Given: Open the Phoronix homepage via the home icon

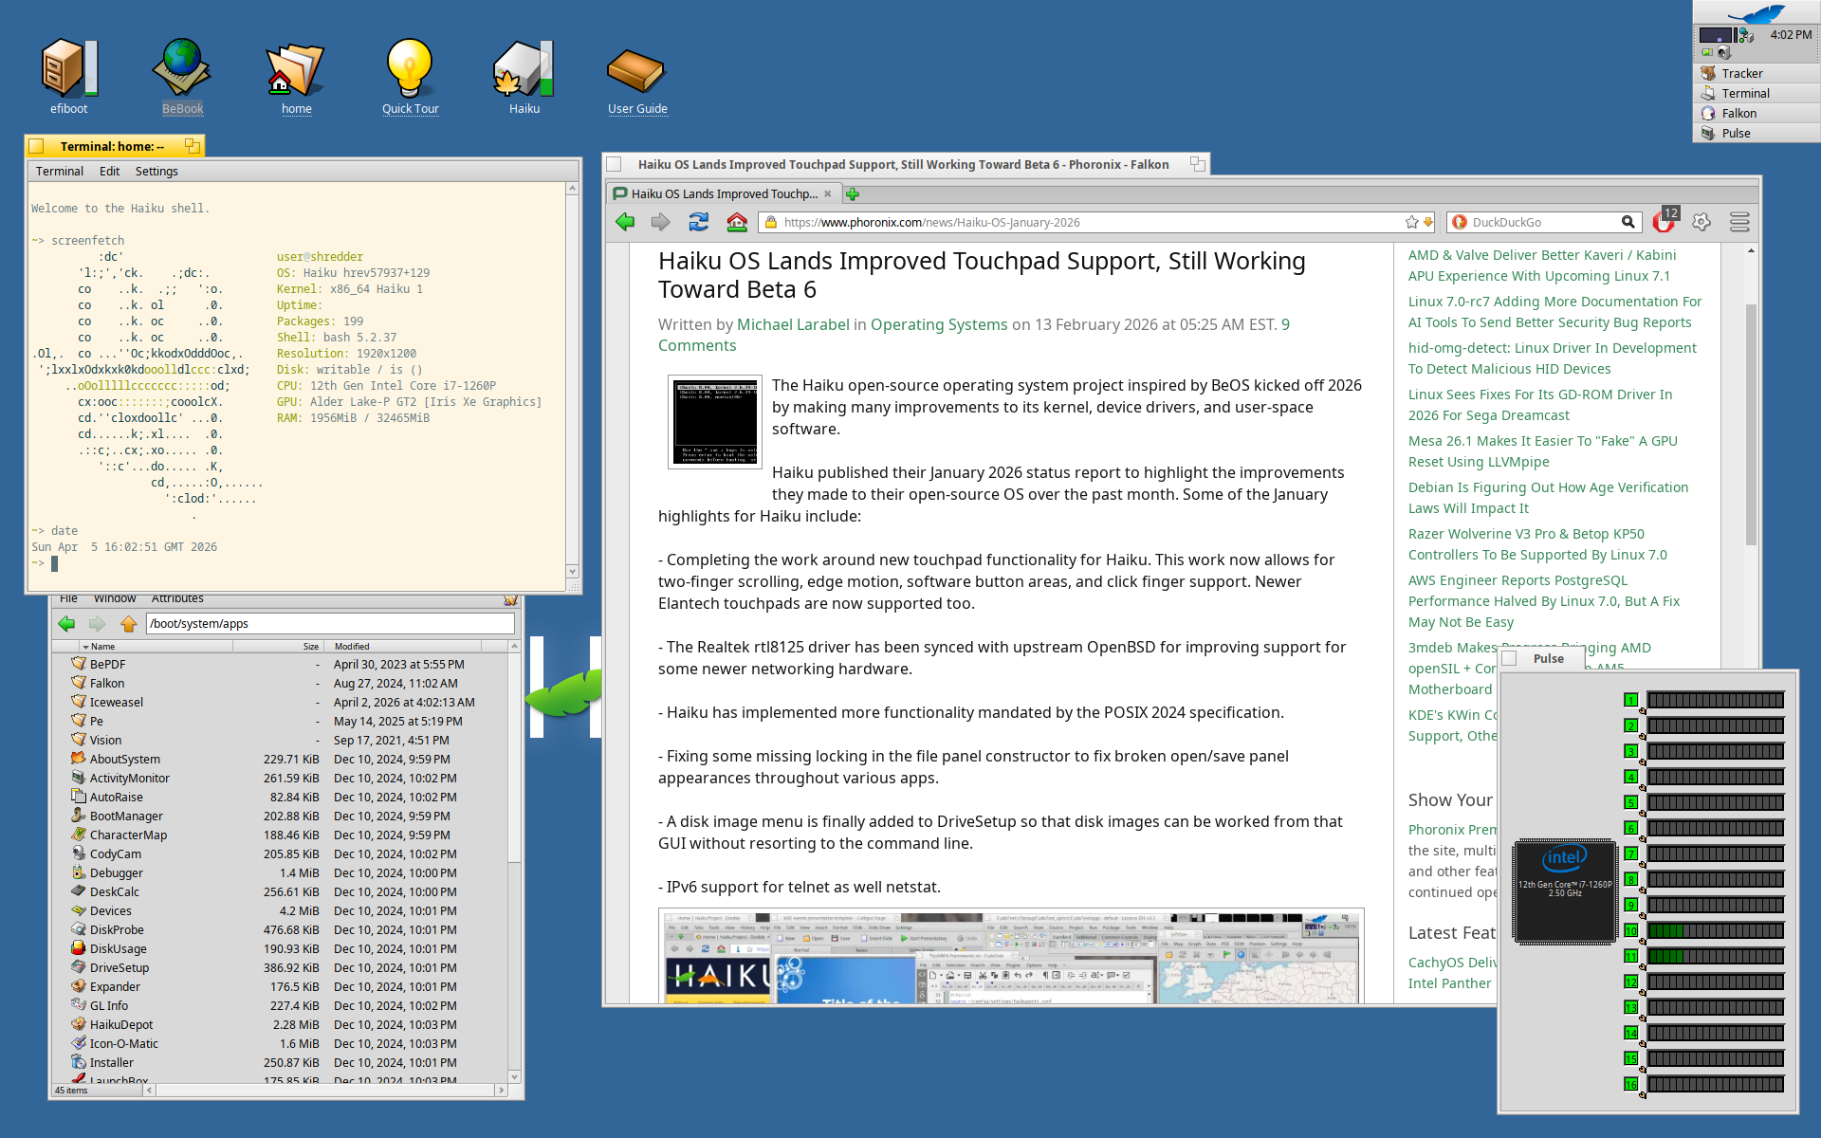Looking at the screenshot, I should coord(737,222).
